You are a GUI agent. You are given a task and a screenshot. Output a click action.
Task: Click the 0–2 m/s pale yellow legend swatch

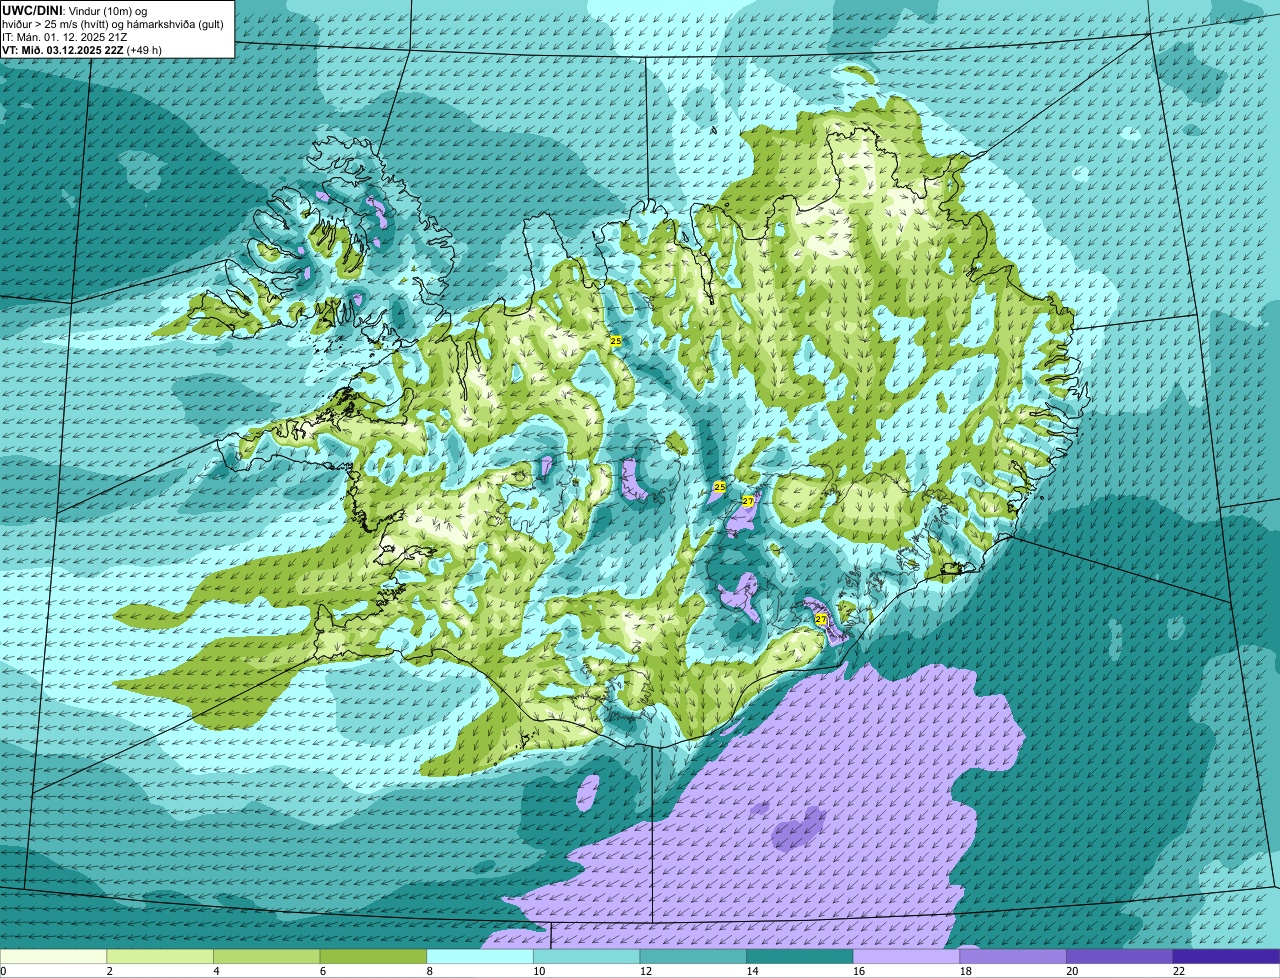coord(53,956)
